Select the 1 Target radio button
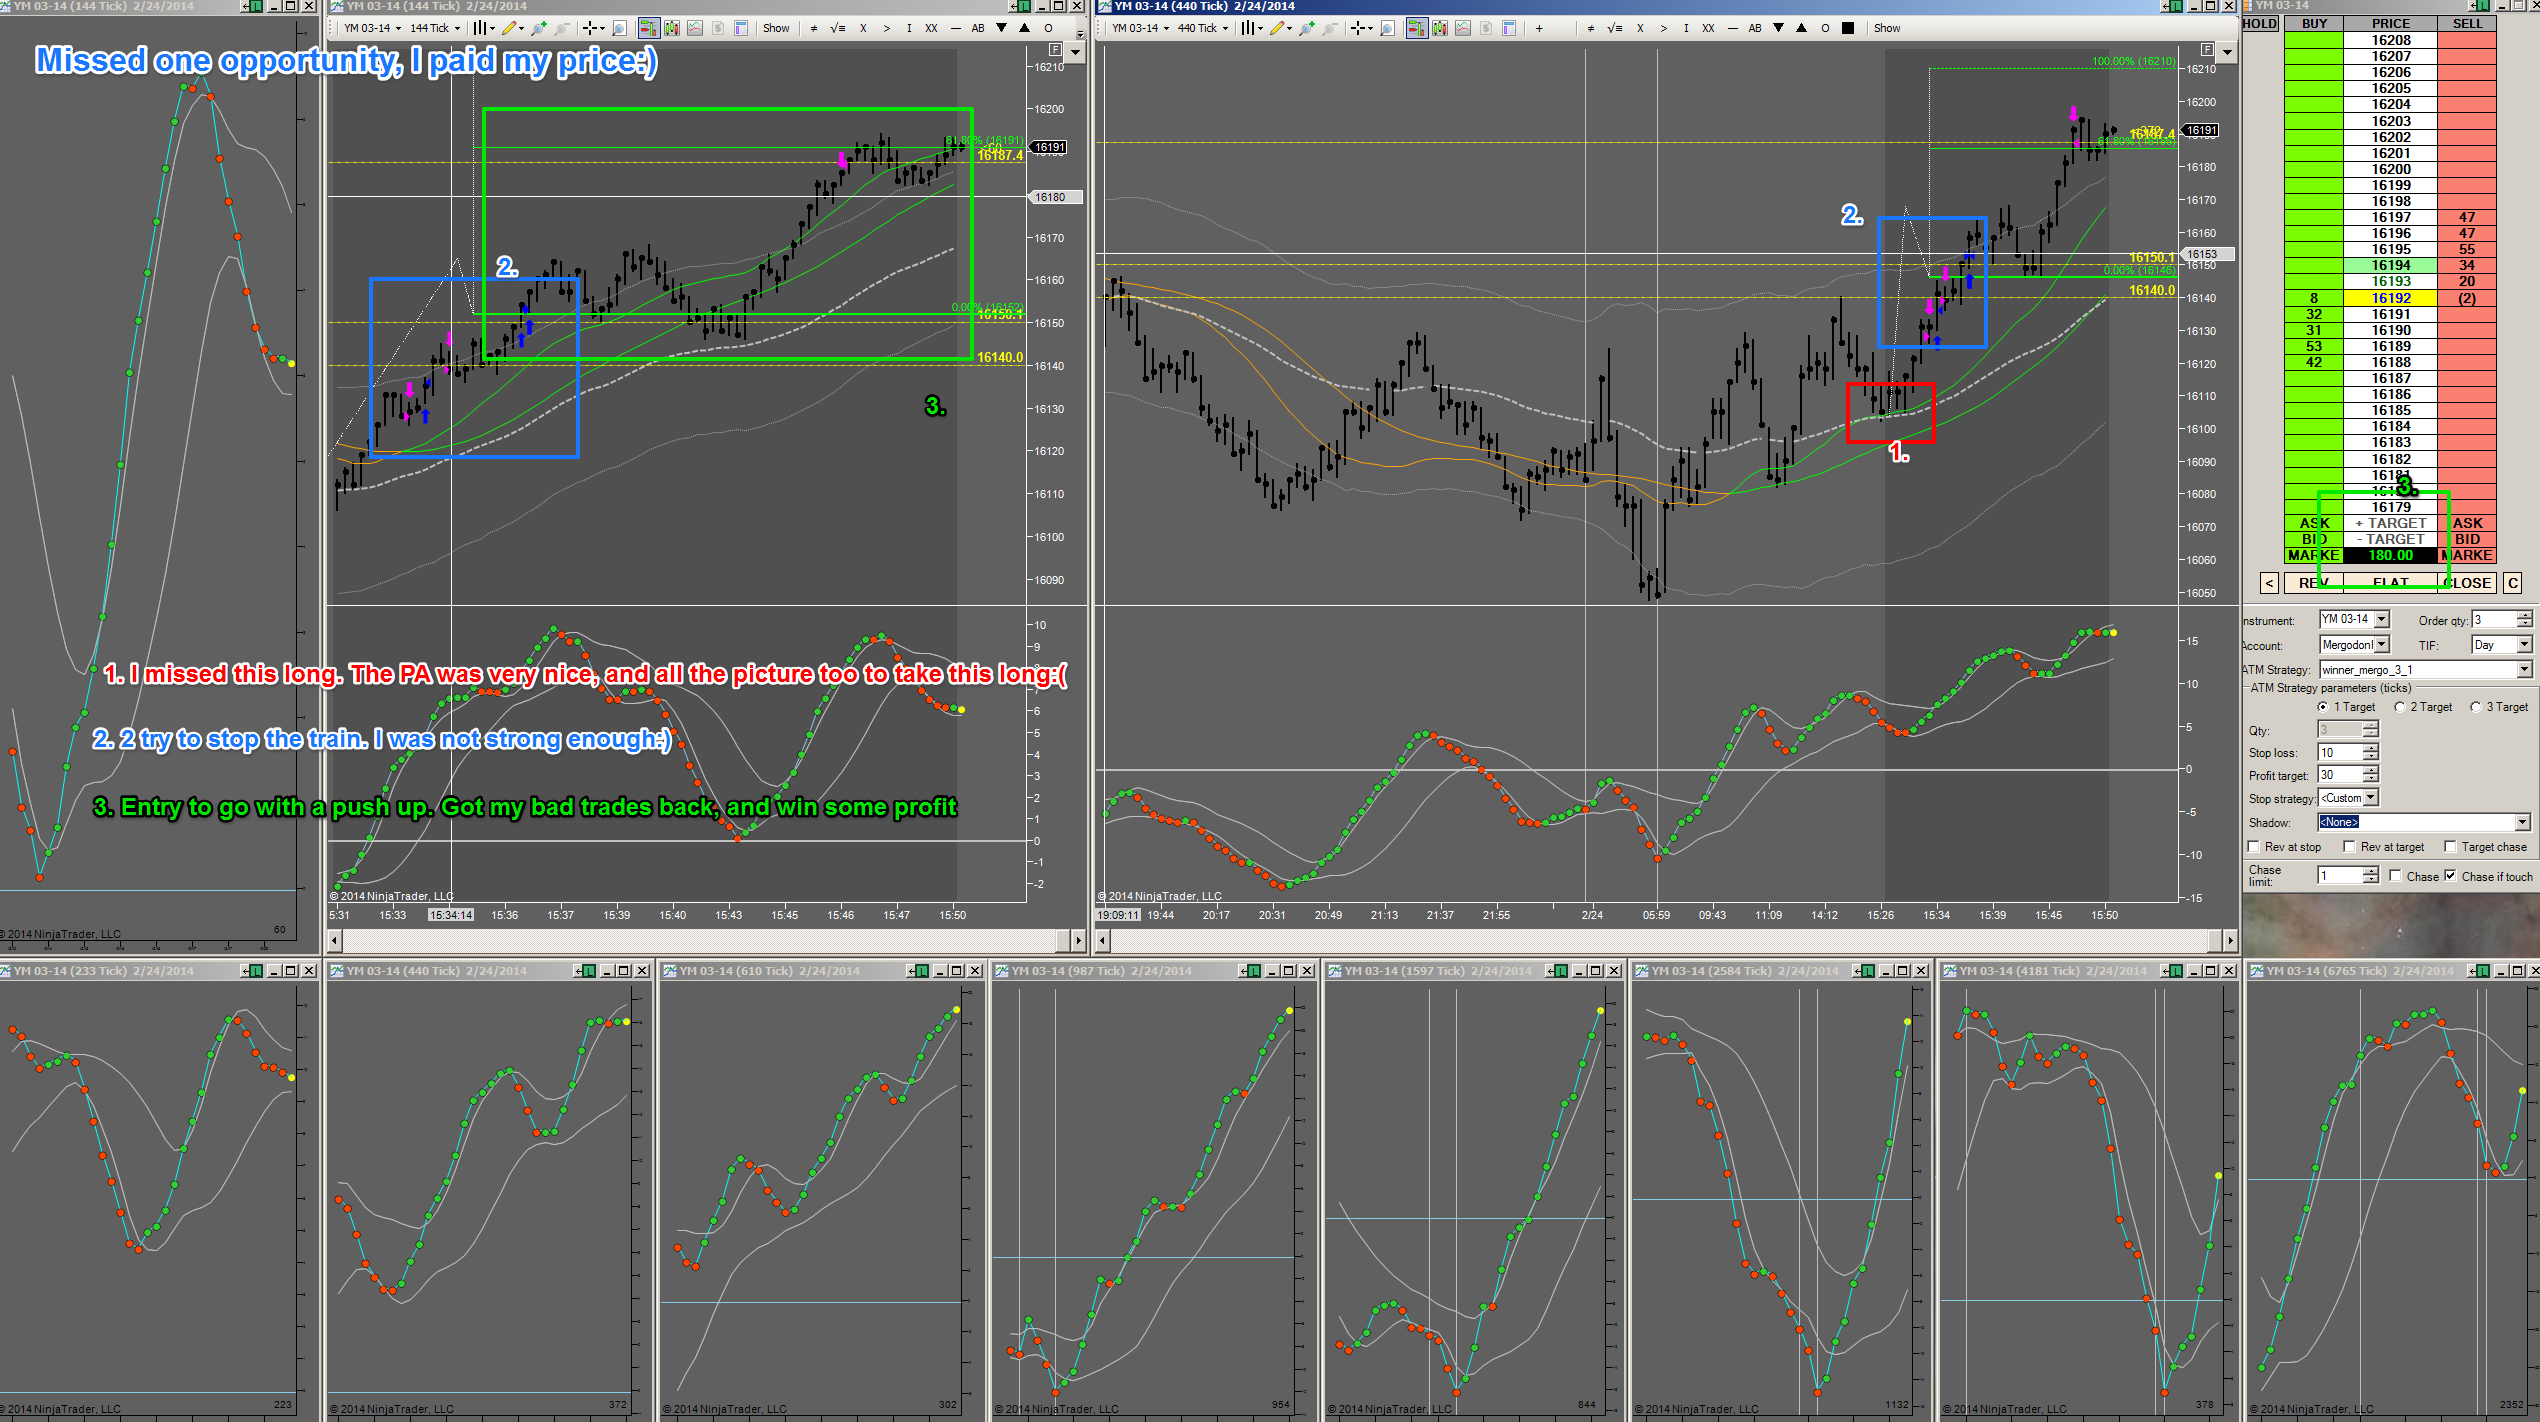 tap(2323, 707)
